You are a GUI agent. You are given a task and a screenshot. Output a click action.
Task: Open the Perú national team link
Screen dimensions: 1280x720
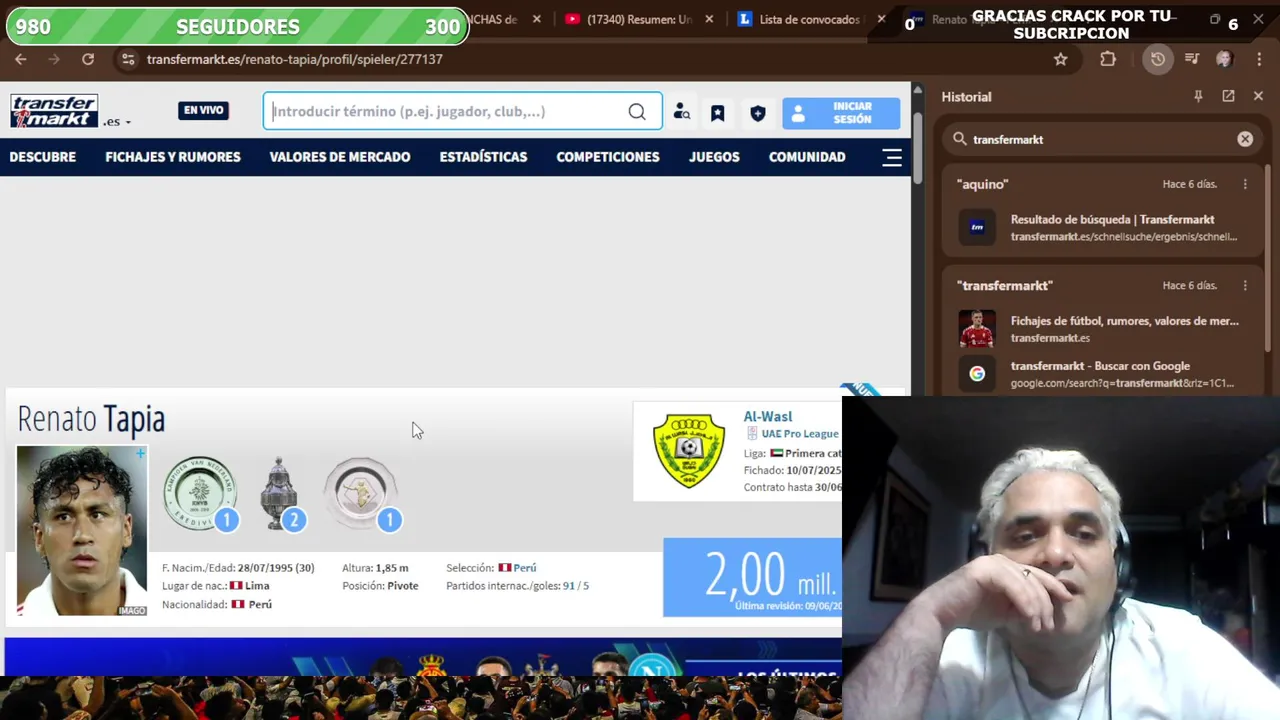[x=525, y=567]
